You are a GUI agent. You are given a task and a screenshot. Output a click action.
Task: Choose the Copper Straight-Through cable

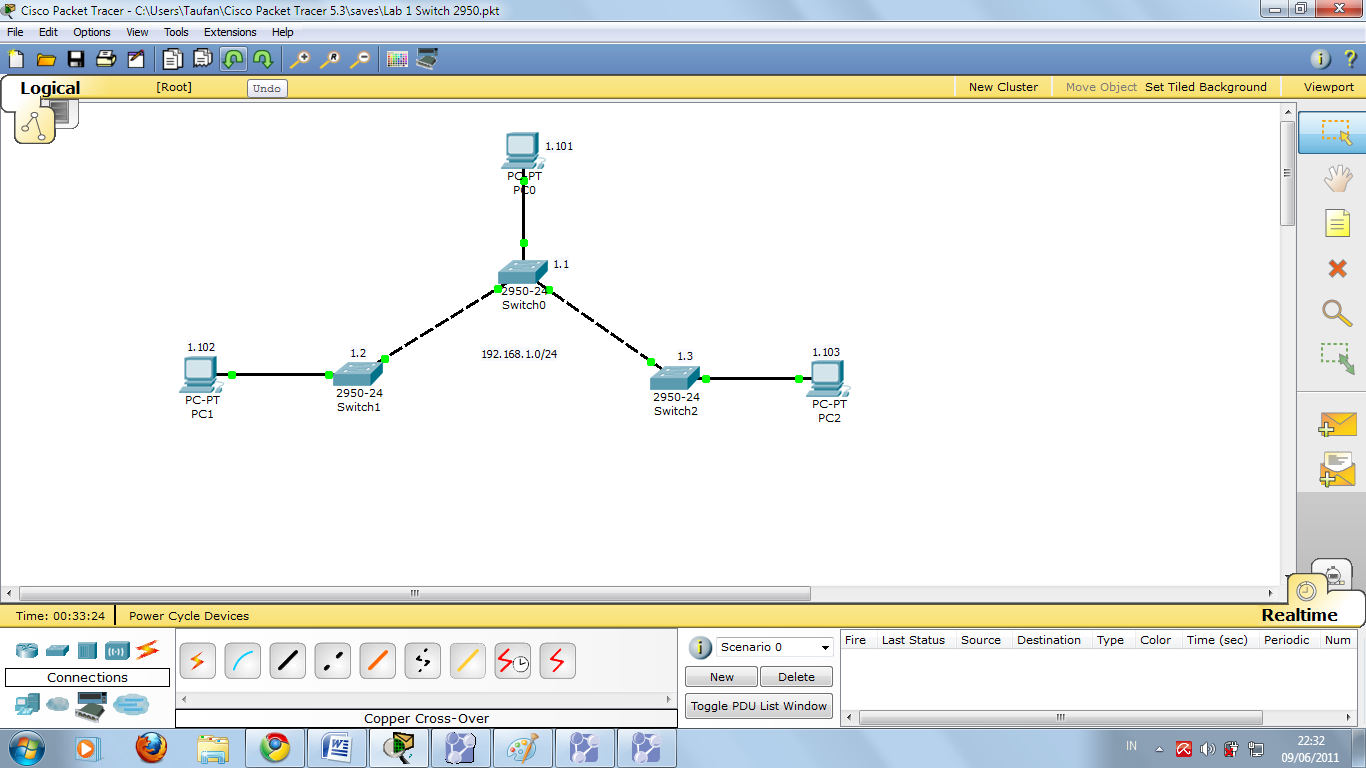288,661
